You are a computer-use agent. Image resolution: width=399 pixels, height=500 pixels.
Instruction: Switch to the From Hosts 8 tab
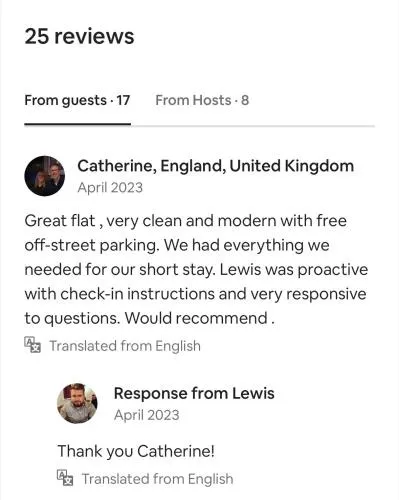pyautogui.click(x=202, y=100)
